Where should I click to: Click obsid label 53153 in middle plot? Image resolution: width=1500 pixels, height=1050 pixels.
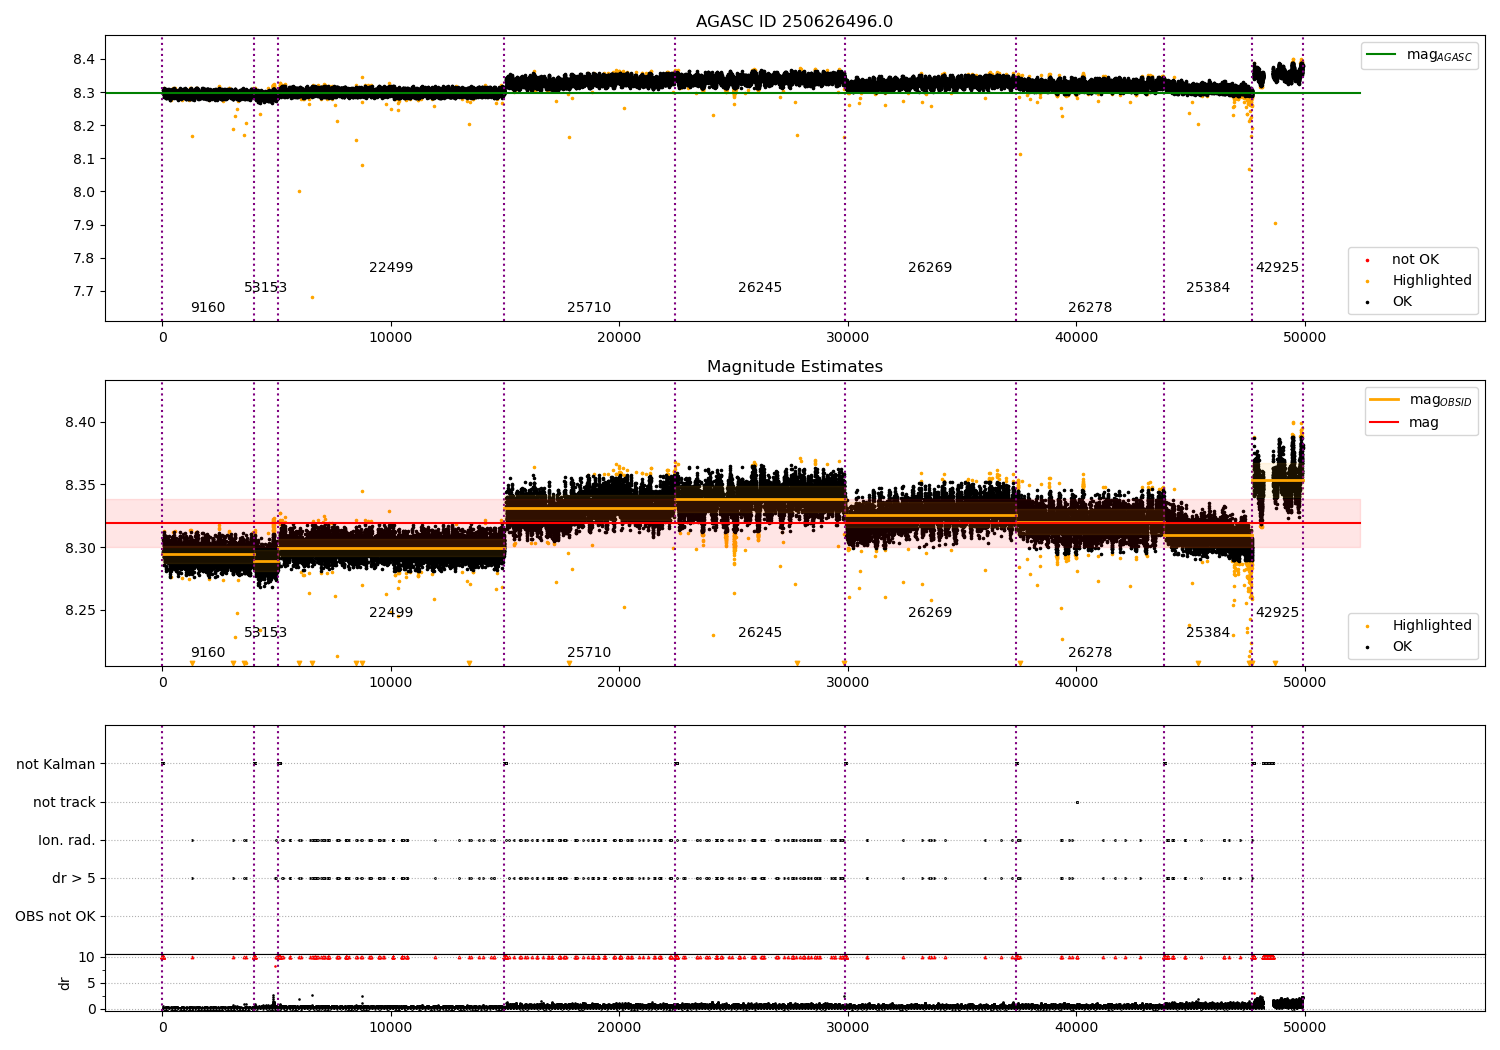pos(265,633)
